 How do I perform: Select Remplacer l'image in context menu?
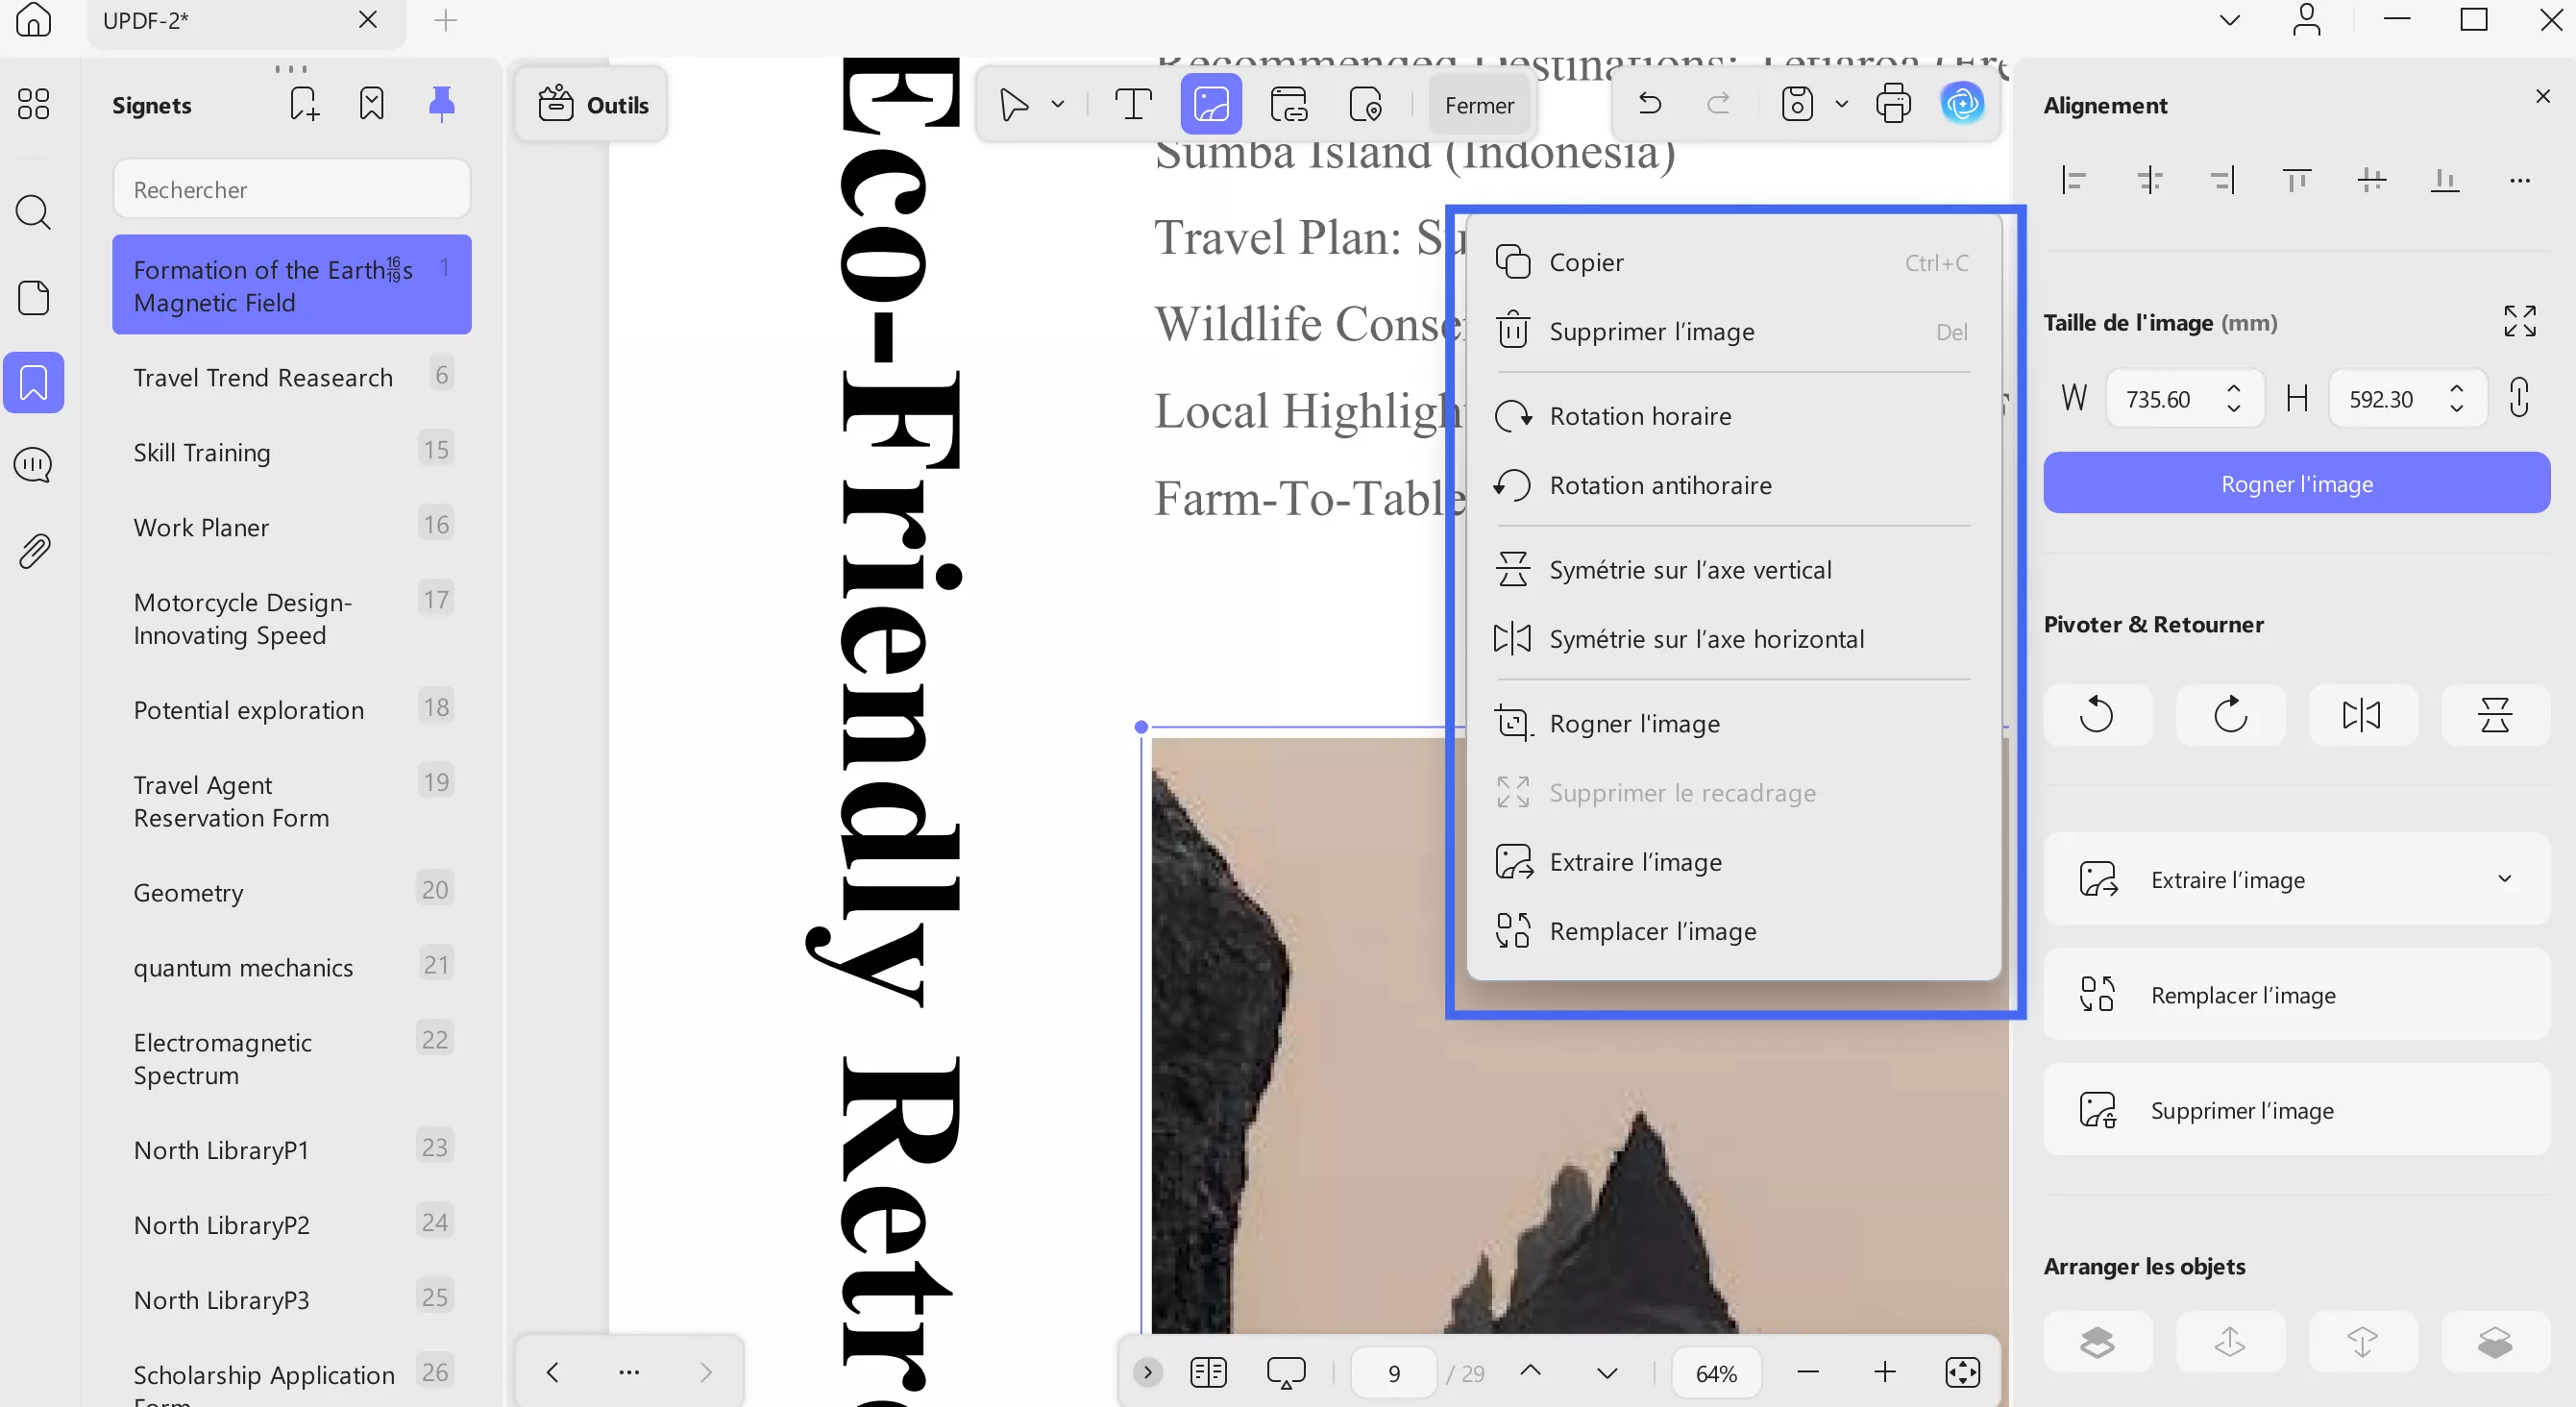tap(1652, 931)
